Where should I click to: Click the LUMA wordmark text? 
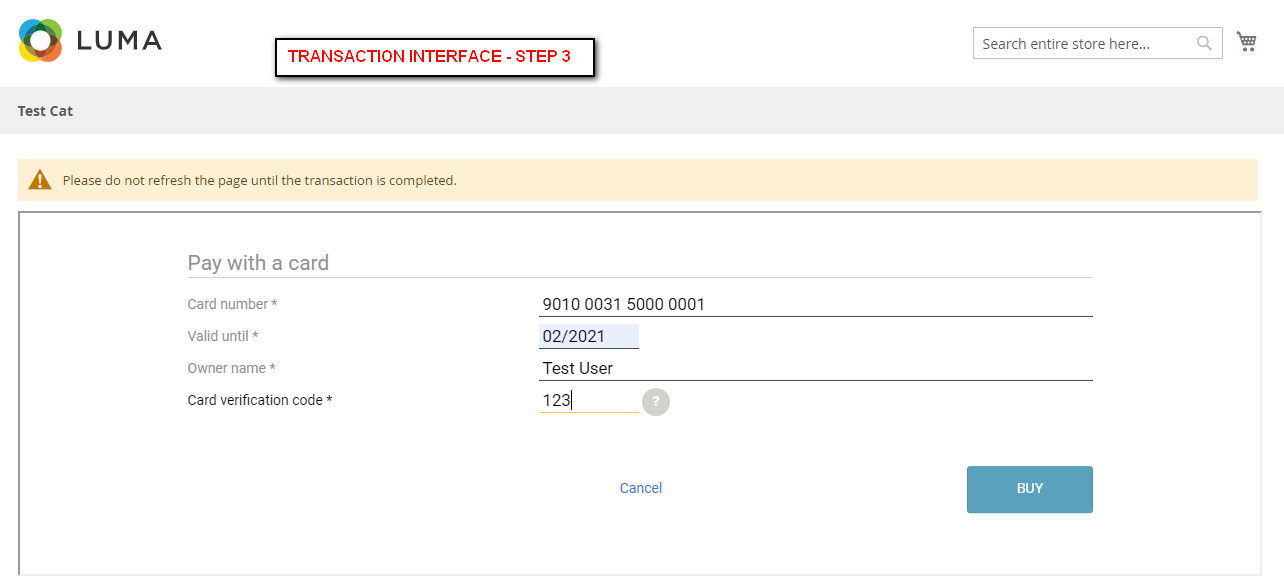119,41
